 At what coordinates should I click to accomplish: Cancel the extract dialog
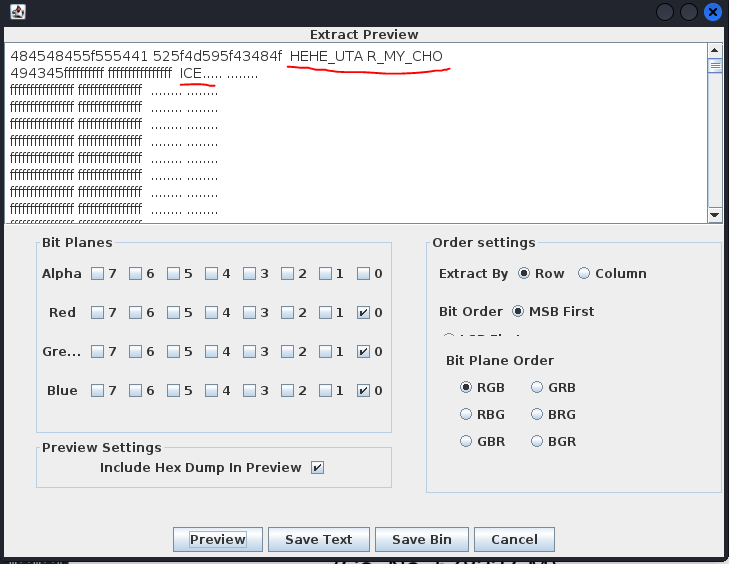coord(514,539)
